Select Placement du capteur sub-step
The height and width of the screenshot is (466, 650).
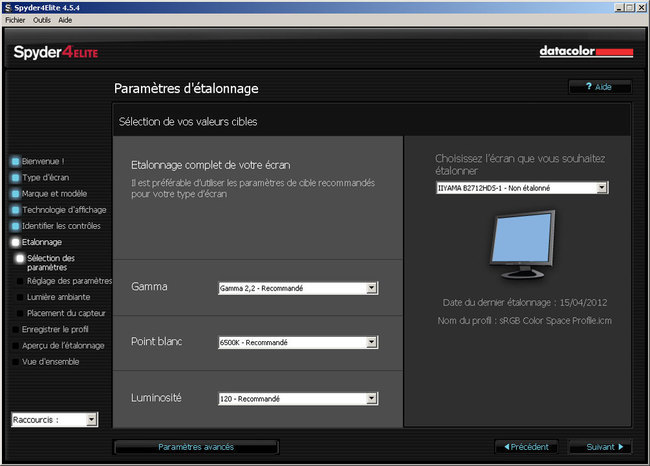pos(66,313)
